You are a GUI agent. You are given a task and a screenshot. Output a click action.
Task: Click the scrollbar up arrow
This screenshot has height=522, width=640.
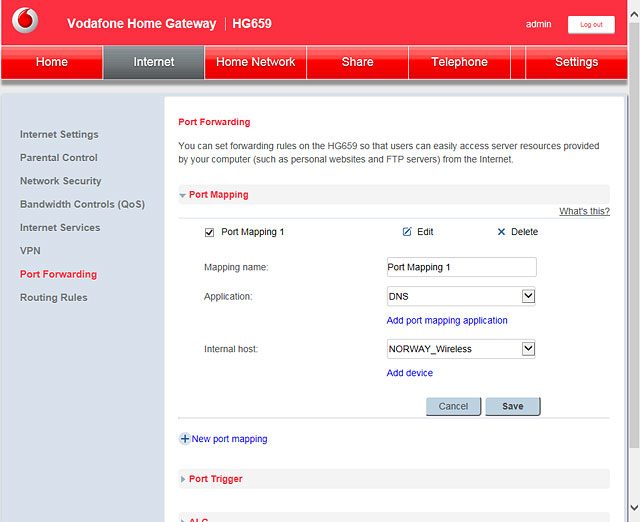pos(634,15)
